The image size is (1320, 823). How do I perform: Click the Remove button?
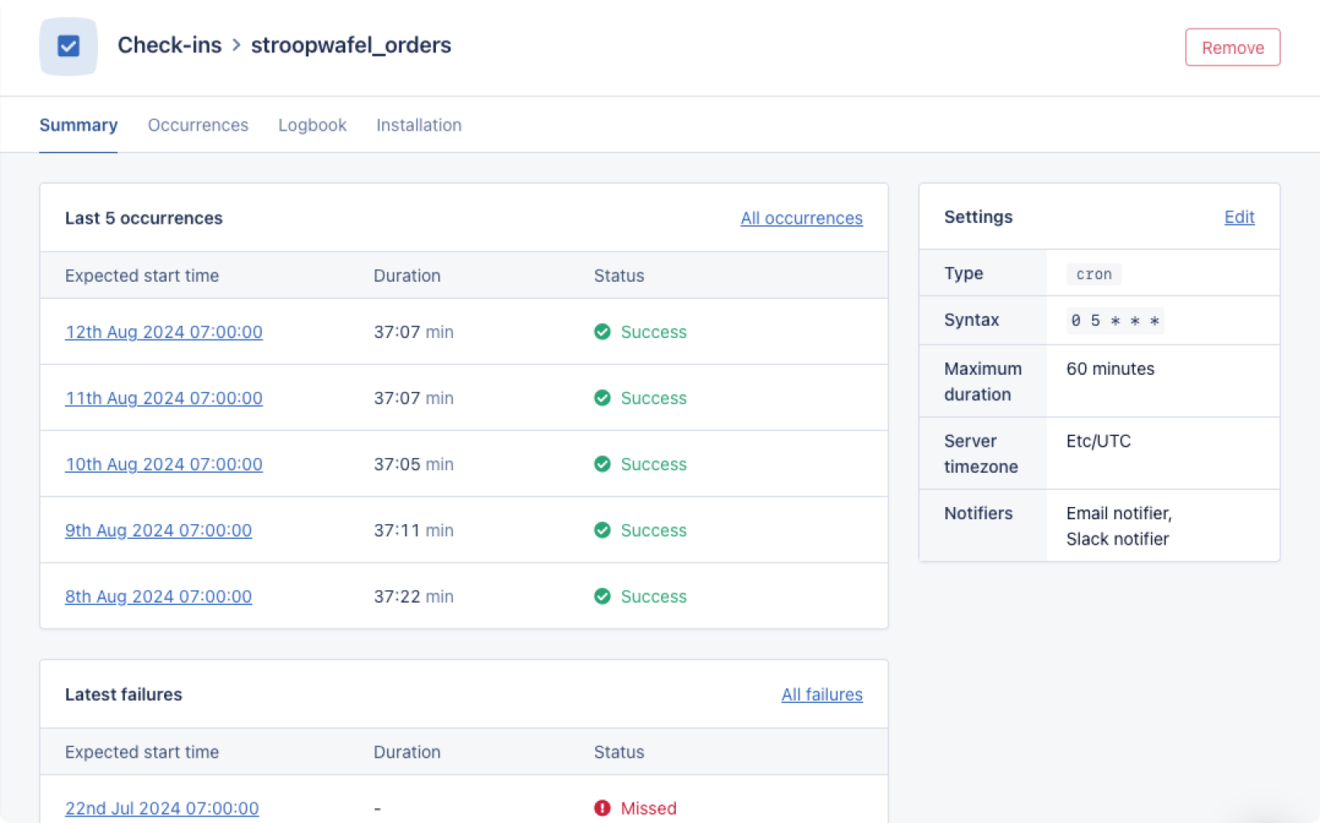pyautogui.click(x=1233, y=47)
